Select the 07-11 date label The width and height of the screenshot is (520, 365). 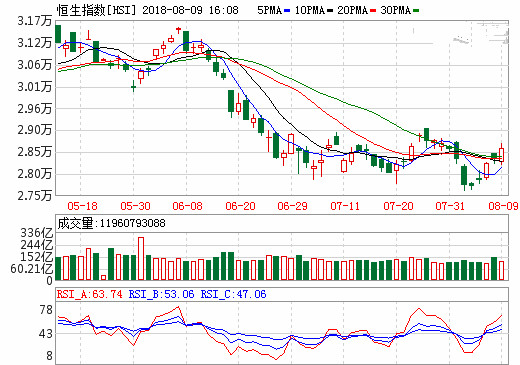[345, 206]
